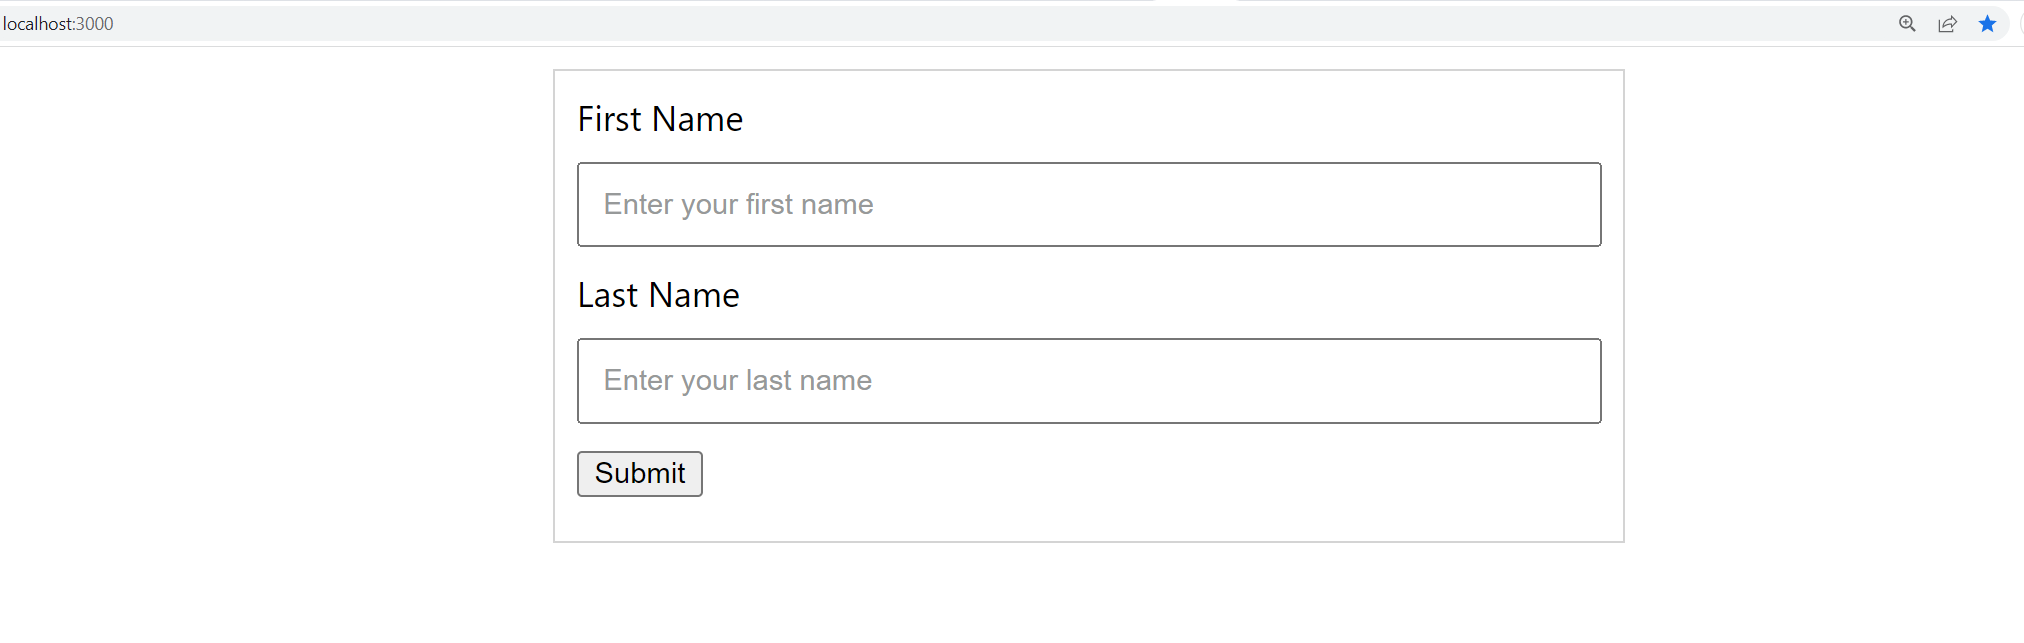Focus the First Name text field
2024x643 pixels.
click(x=1088, y=205)
